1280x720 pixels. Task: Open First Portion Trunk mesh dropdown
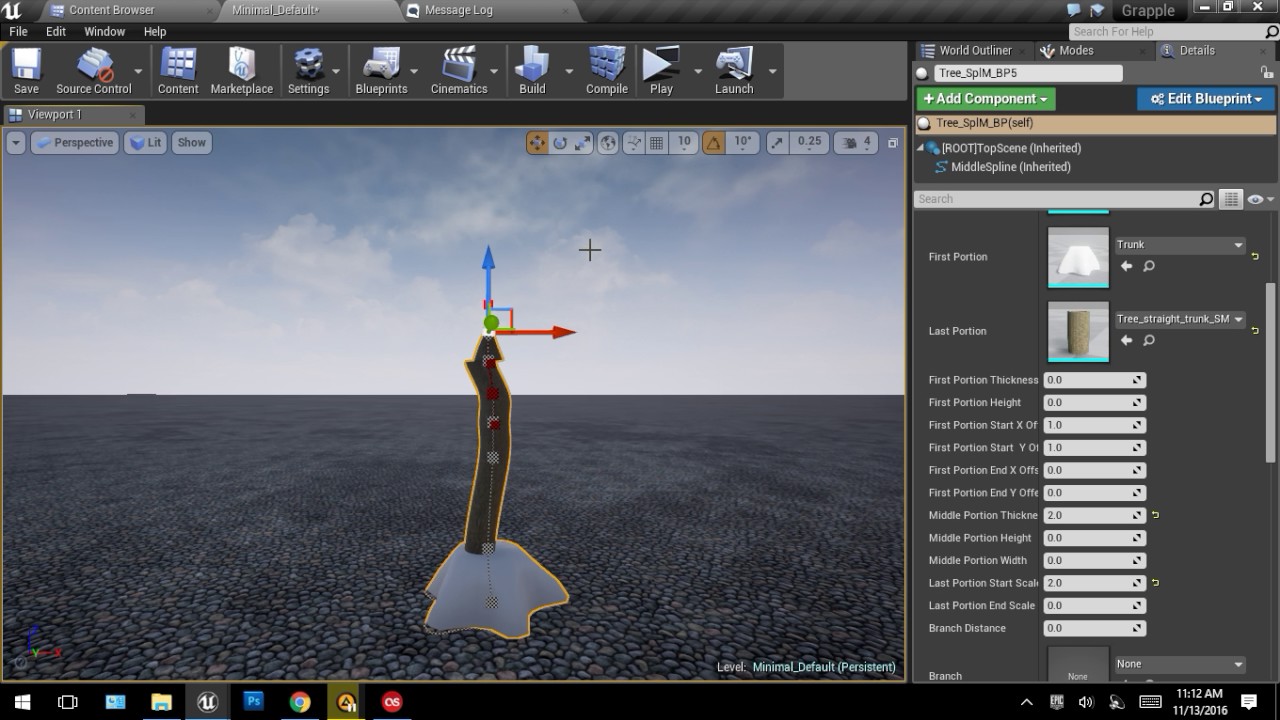point(1180,245)
